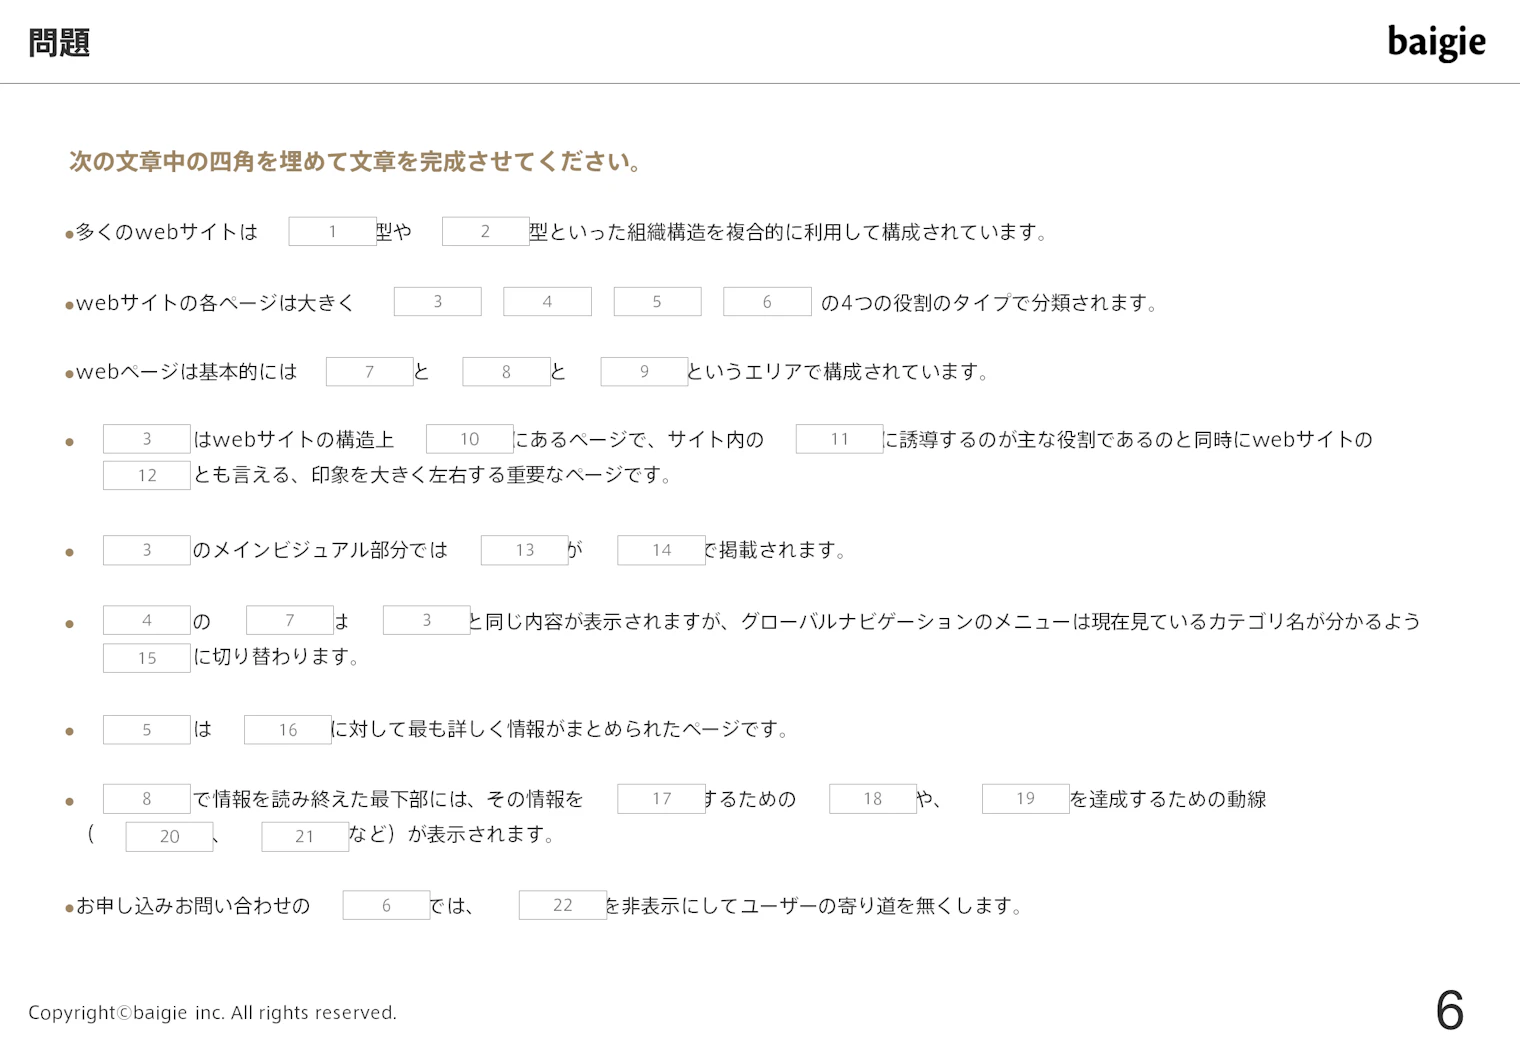Click box 8 before で情報を読み終えた
The image size is (1520, 1052).
click(146, 799)
